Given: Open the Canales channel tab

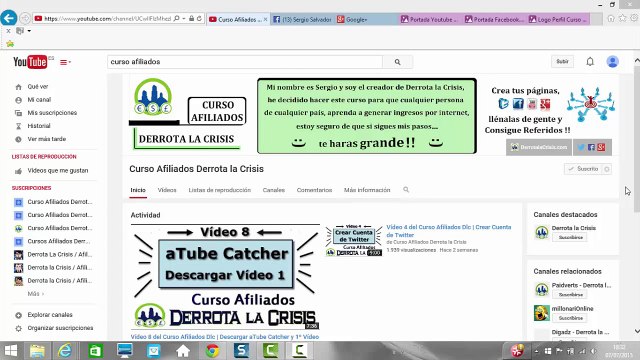Looking at the screenshot, I should click(273, 190).
